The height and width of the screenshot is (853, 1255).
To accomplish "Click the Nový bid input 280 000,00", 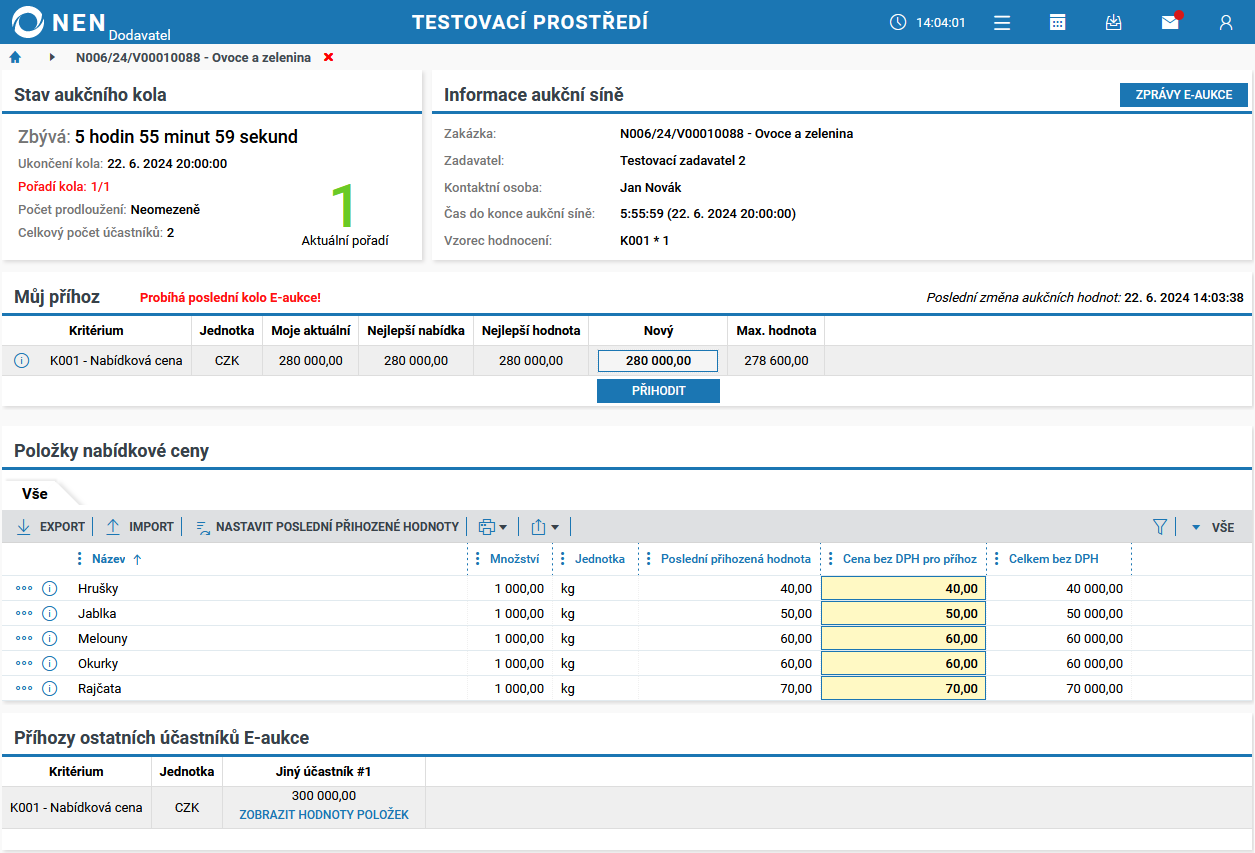I will [x=658, y=361].
